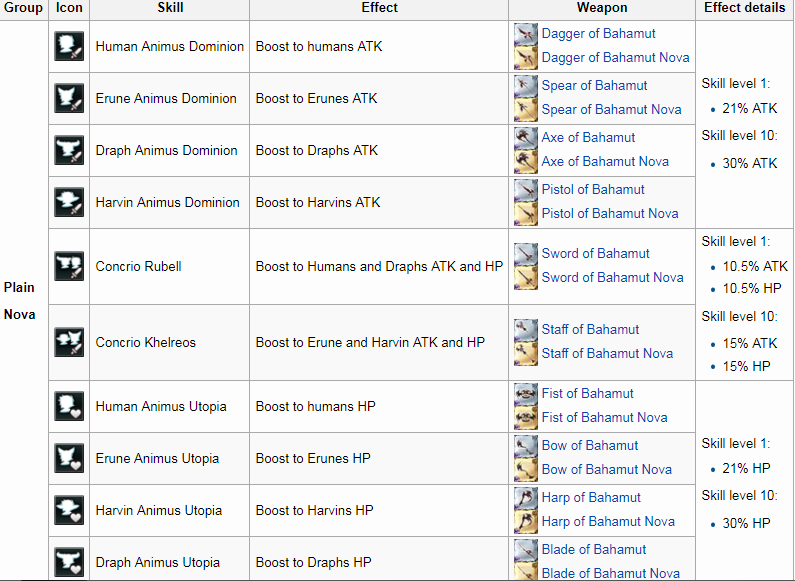
Task: Click the Erune Animus Utopia skill icon
Action: tap(69, 459)
